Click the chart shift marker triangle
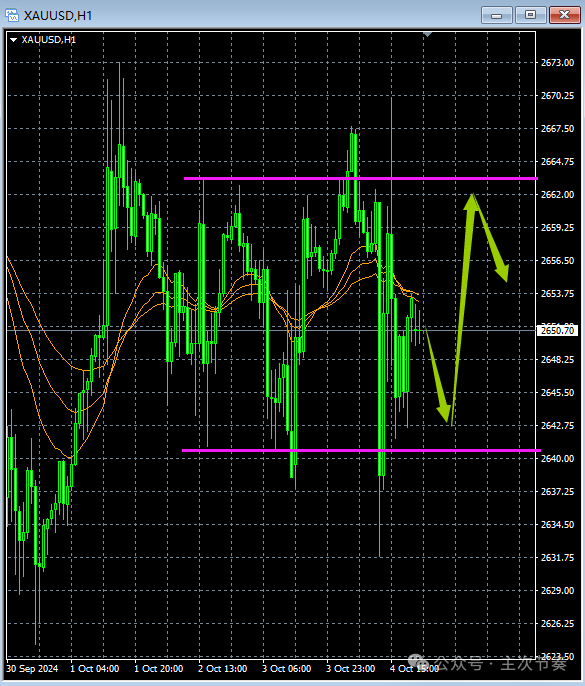This screenshot has width=585, height=686. click(x=427, y=34)
